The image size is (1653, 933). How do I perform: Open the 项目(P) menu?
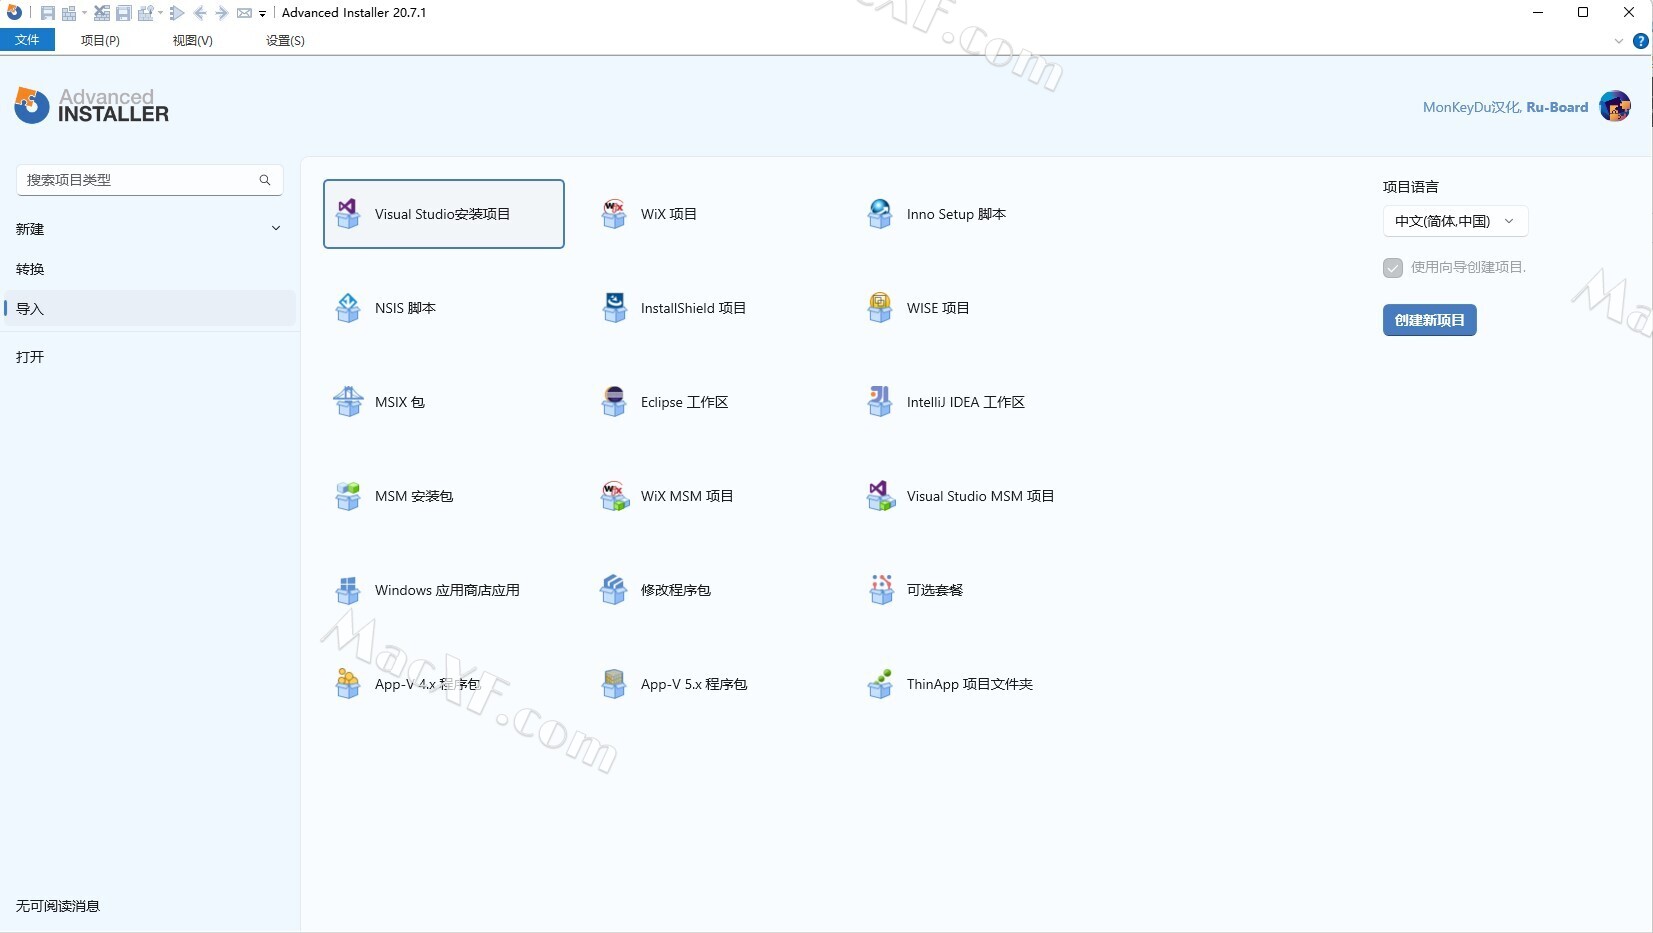coord(100,40)
